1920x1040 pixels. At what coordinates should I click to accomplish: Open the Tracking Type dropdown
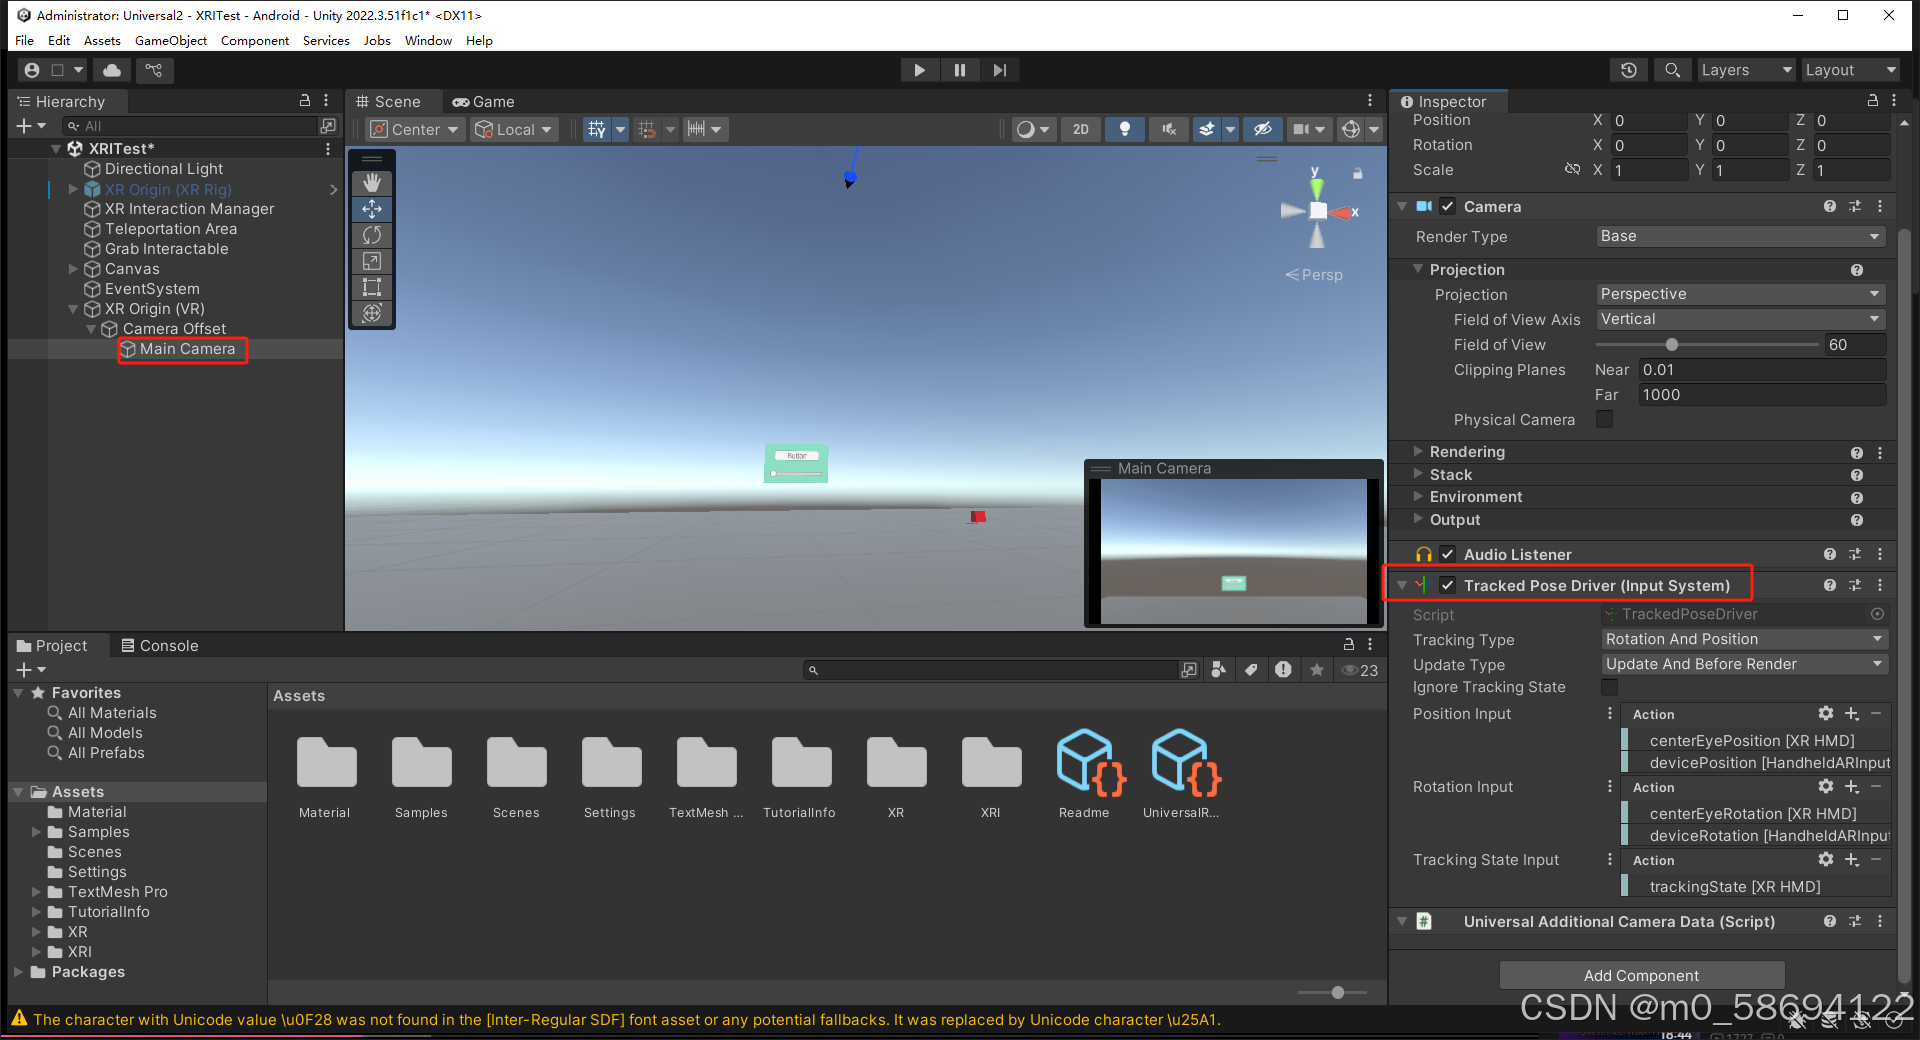[1744, 639]
